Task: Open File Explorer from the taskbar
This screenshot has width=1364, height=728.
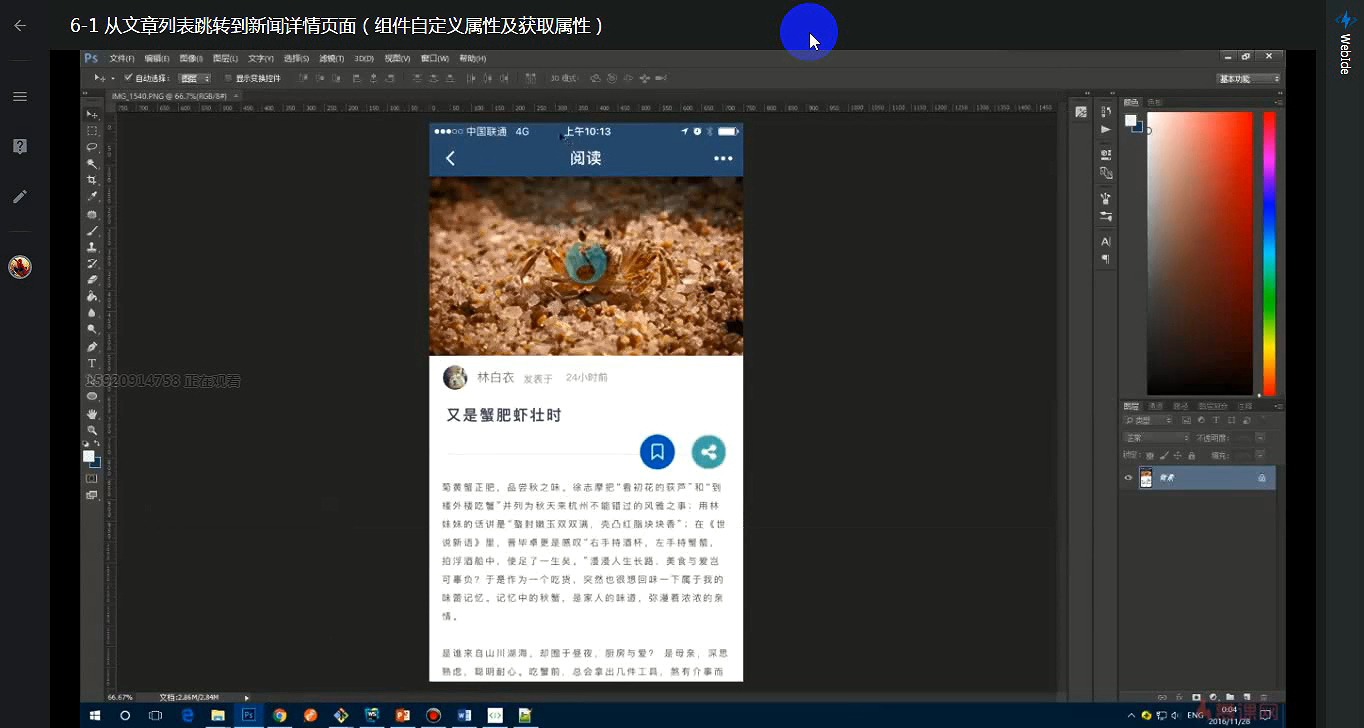Action: click(217, 715)
